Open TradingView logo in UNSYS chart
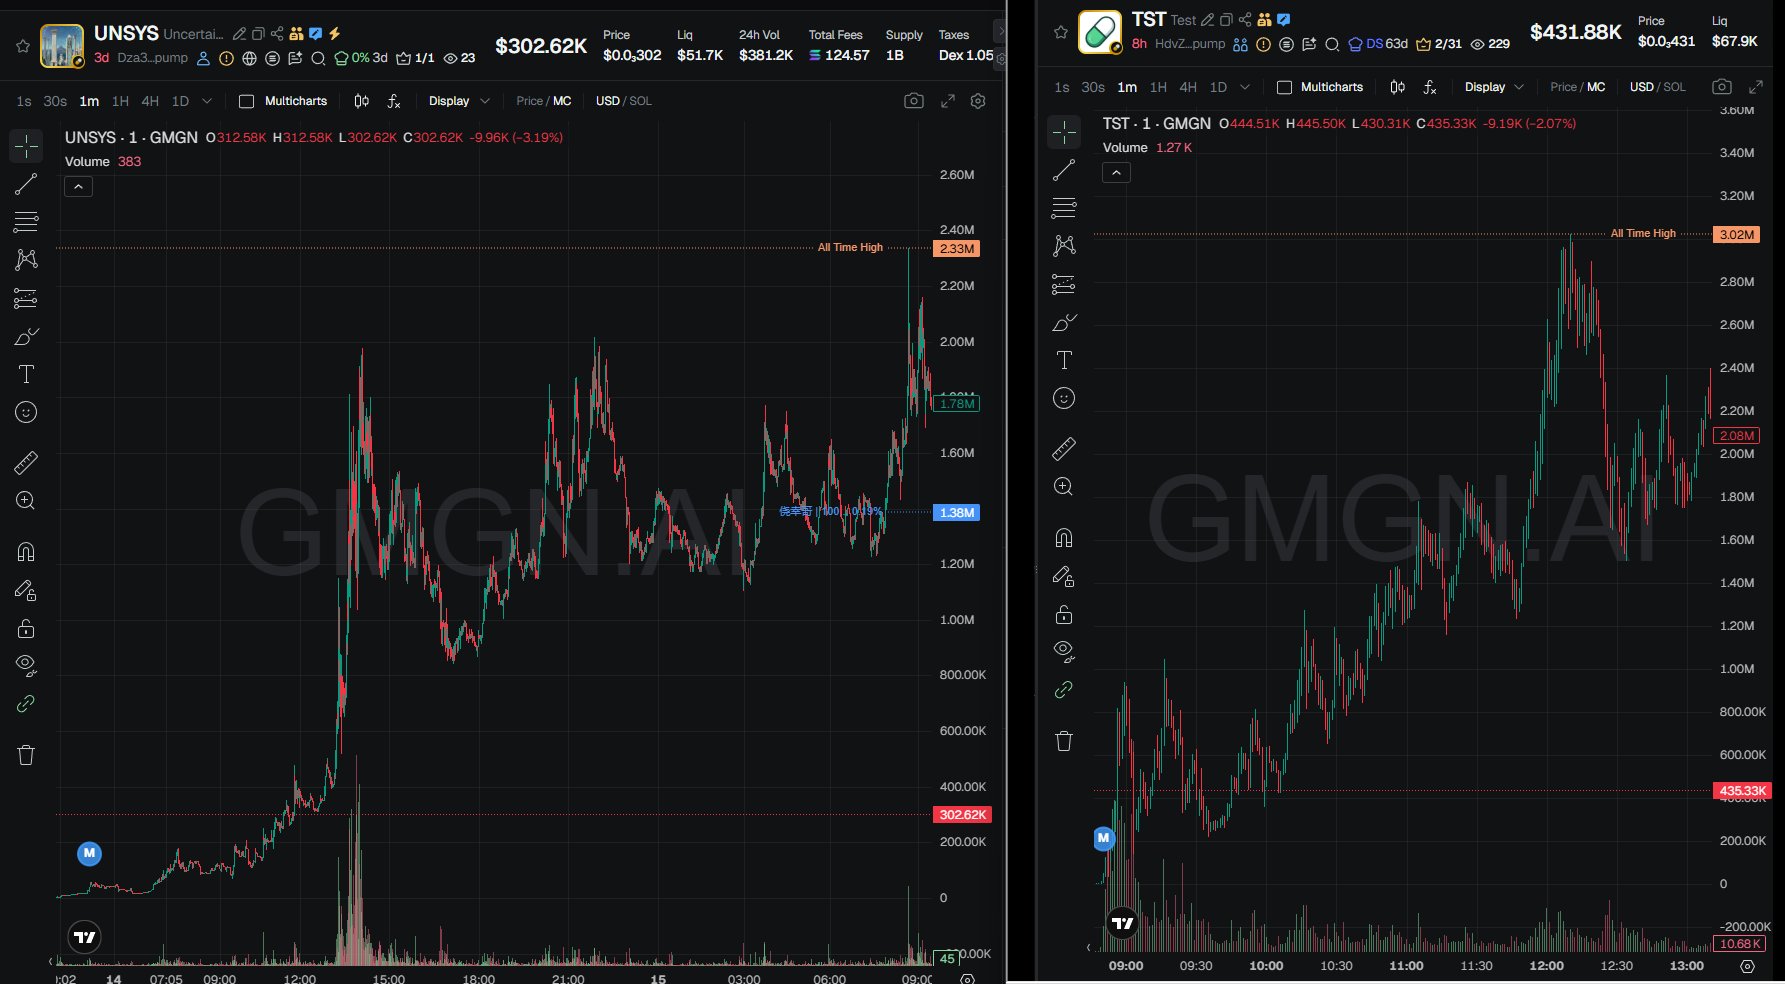Screen dimensions: 1785x984 click(x=85, y=937)
